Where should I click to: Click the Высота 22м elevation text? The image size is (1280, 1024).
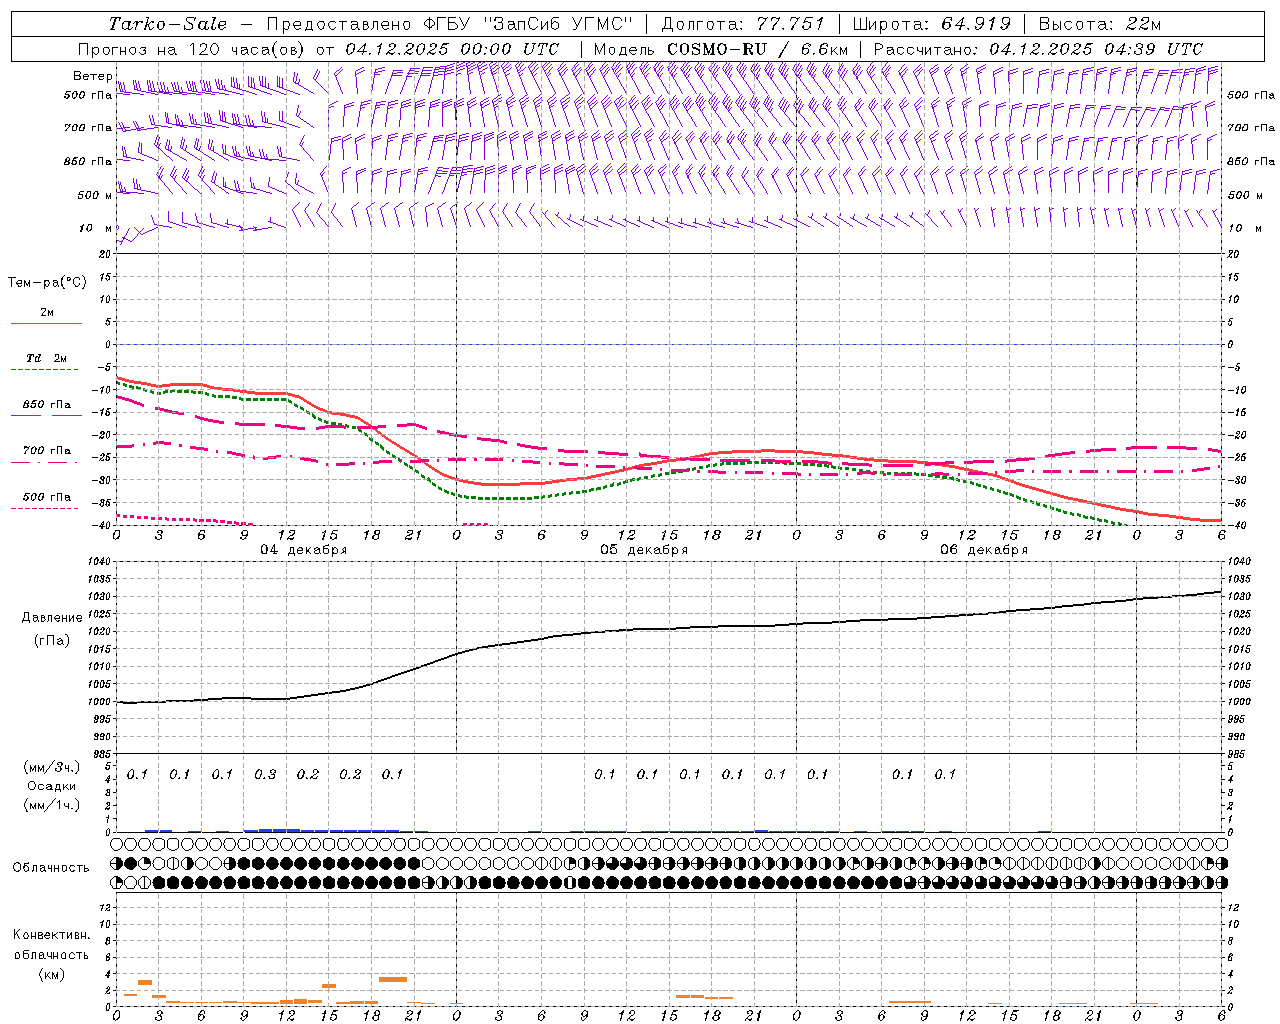[1099, 24]
